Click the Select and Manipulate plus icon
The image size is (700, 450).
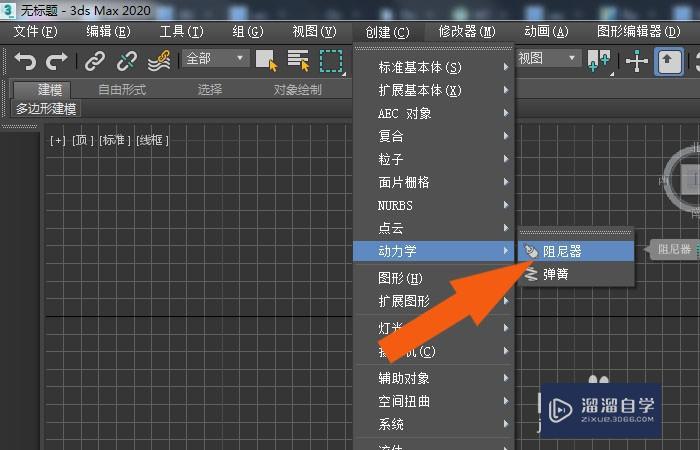click(x=637, y=61)
